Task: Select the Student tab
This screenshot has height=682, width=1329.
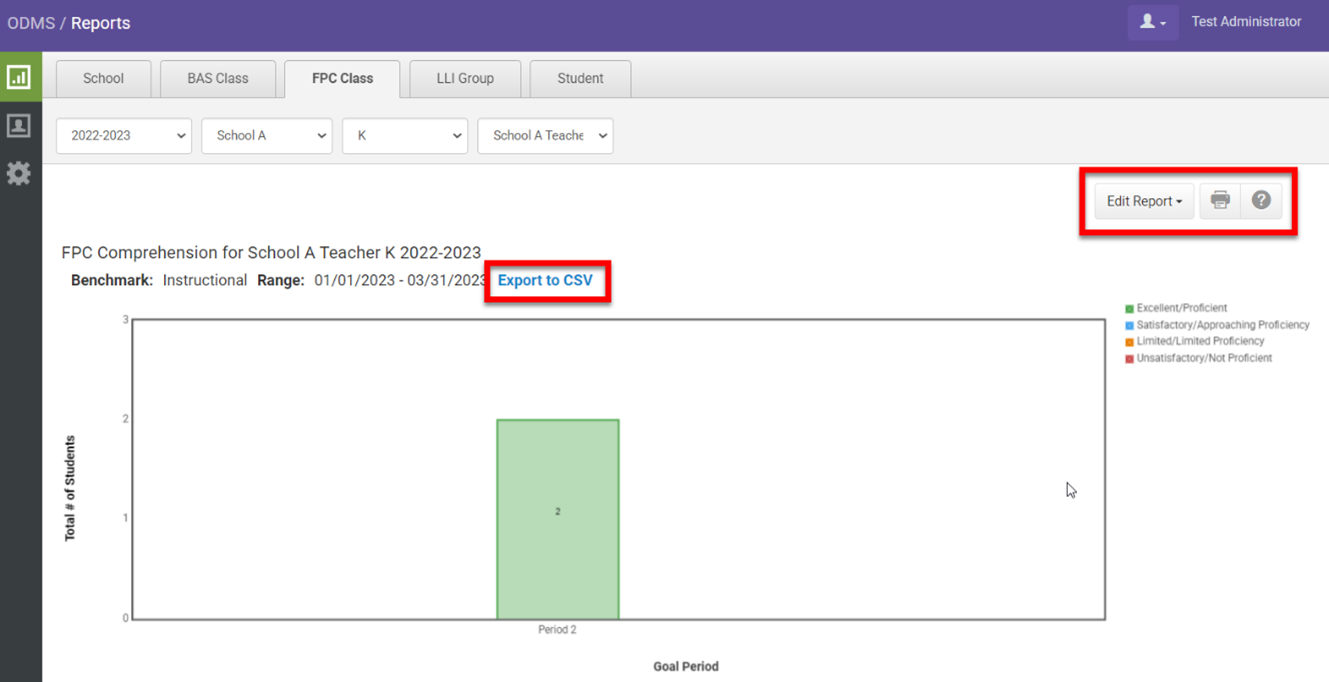Action: (x=580, y=79)
